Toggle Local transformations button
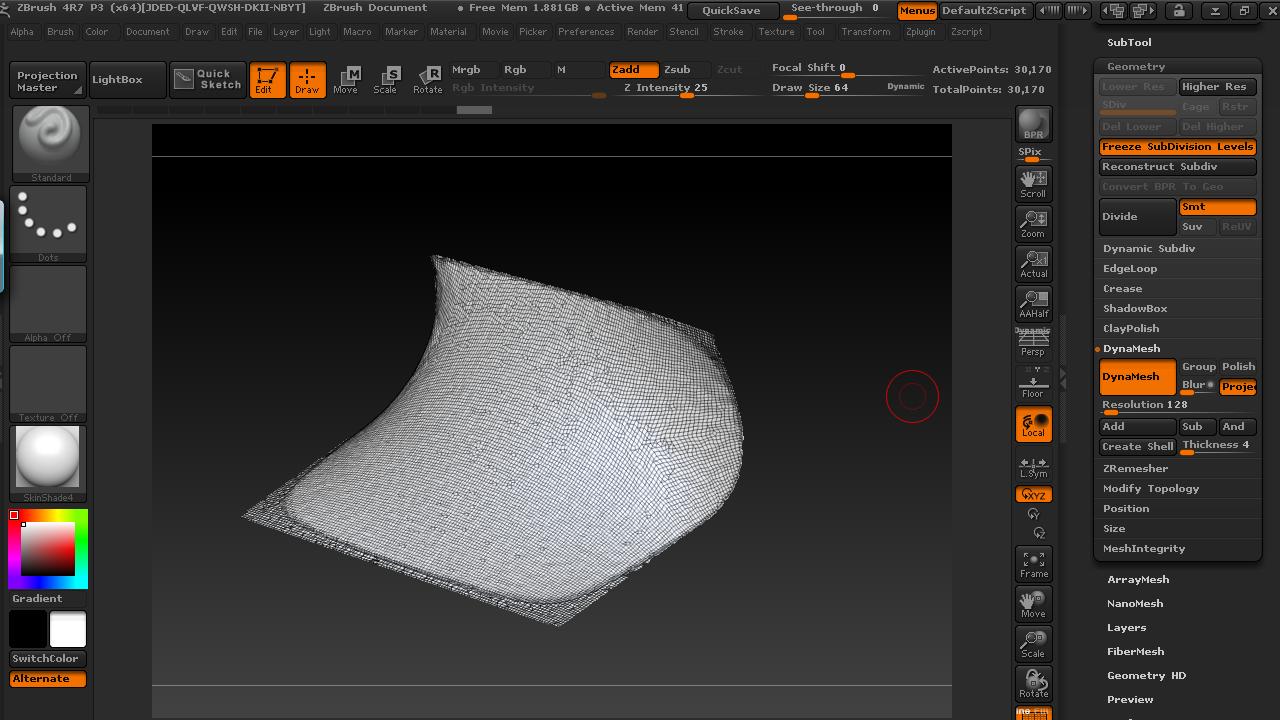 [1033, 424]
